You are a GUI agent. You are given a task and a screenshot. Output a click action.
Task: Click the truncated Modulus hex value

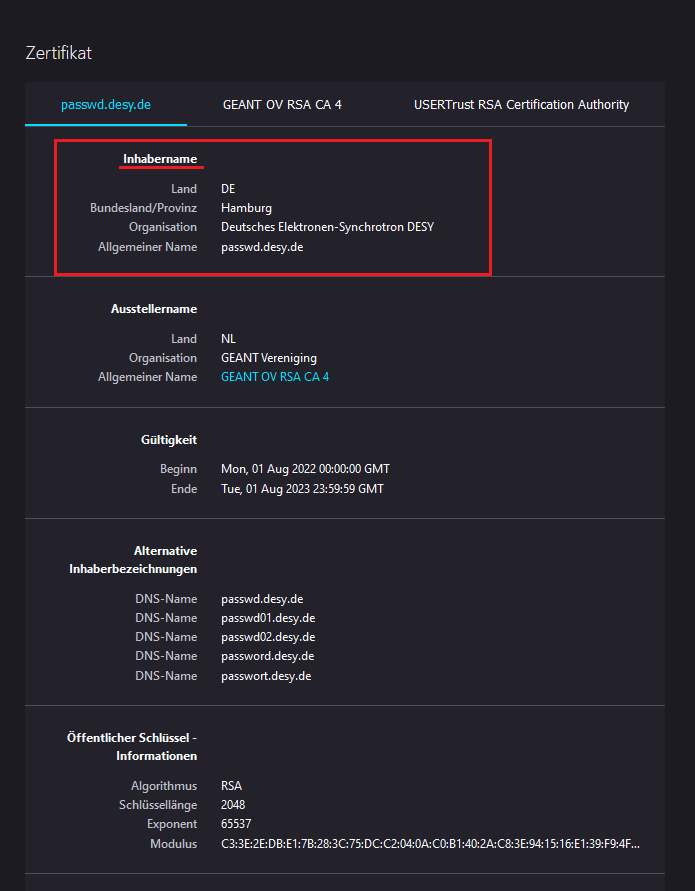[430, 844]
